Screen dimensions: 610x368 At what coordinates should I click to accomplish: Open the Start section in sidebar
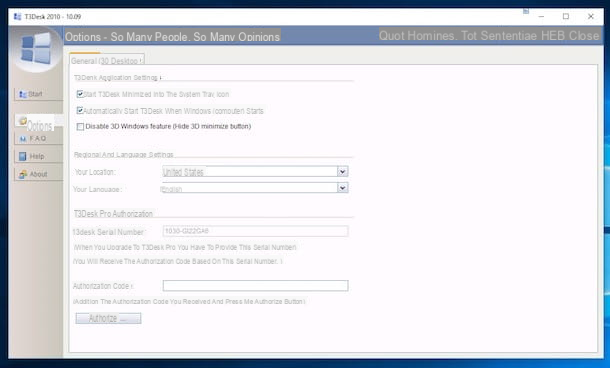(38, 94)
